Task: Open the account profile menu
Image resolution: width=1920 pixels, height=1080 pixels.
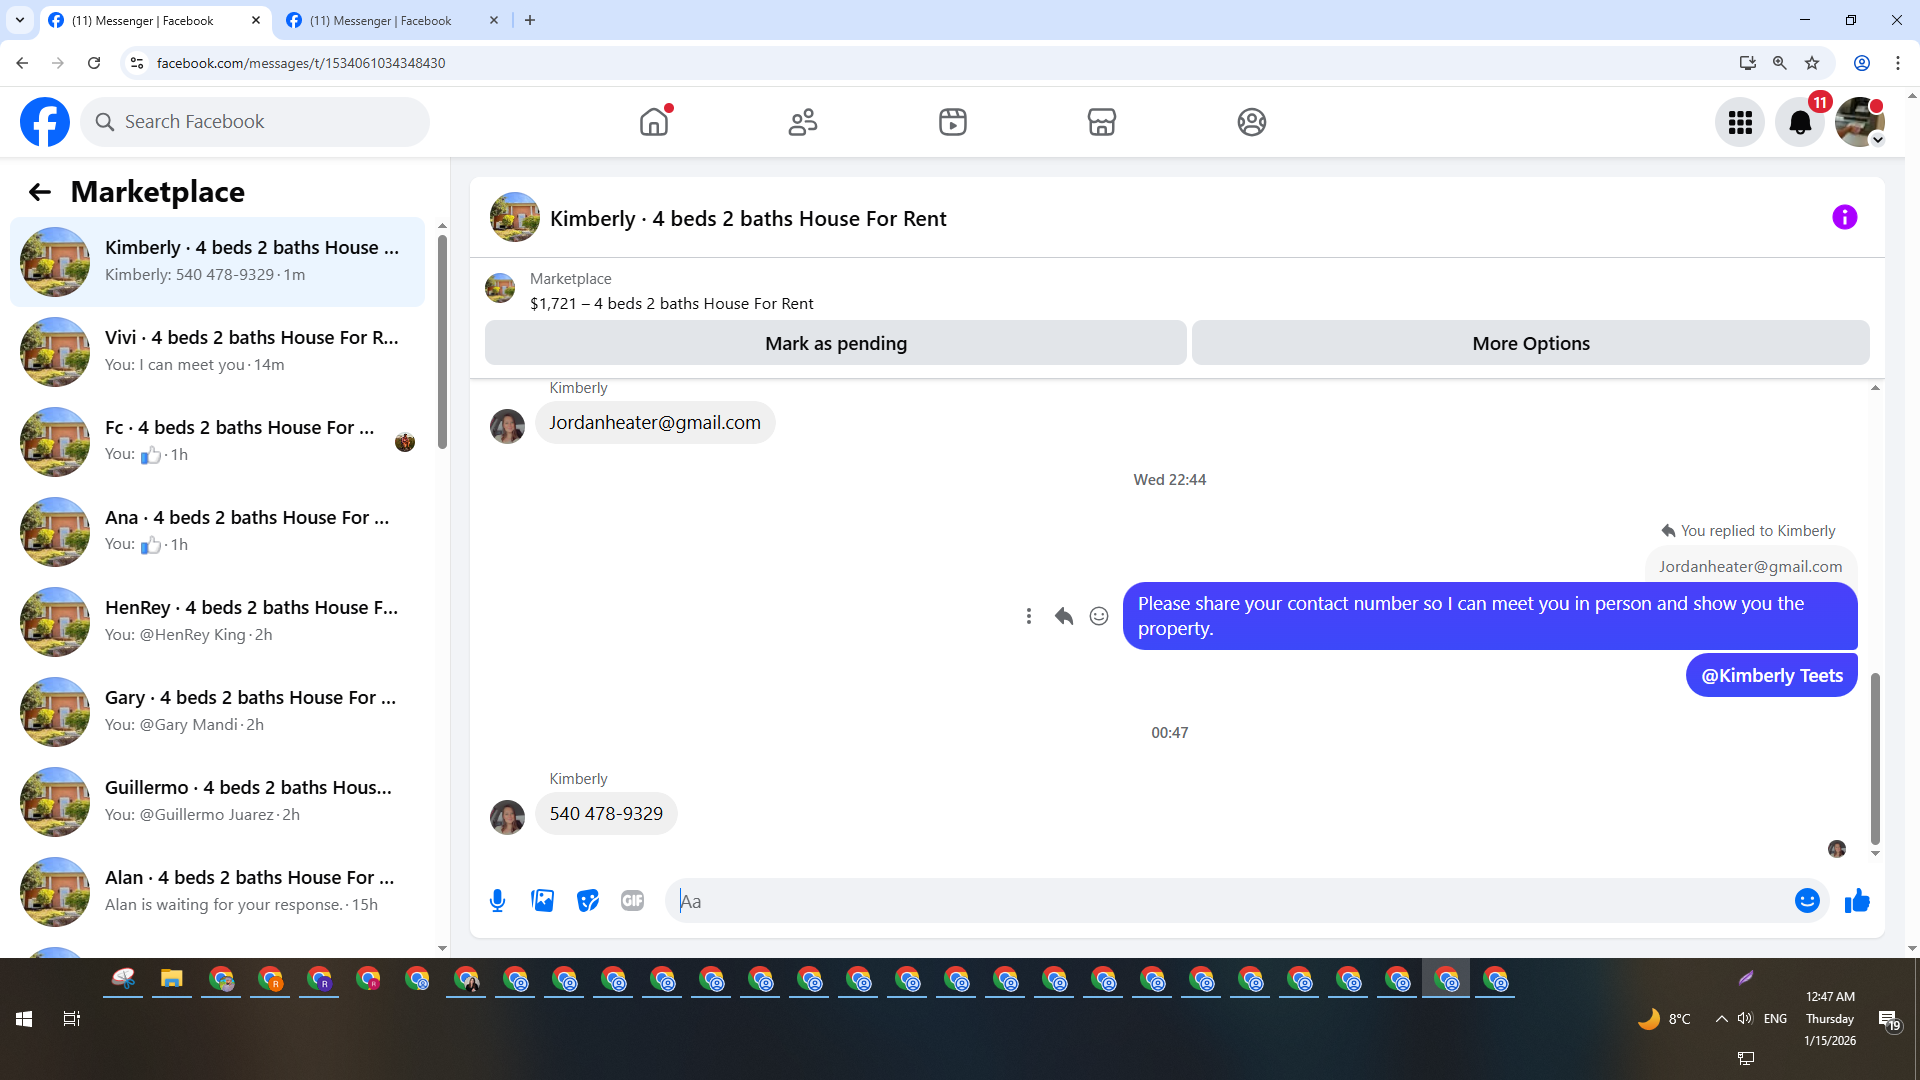Action: [x=1859, y=122]
